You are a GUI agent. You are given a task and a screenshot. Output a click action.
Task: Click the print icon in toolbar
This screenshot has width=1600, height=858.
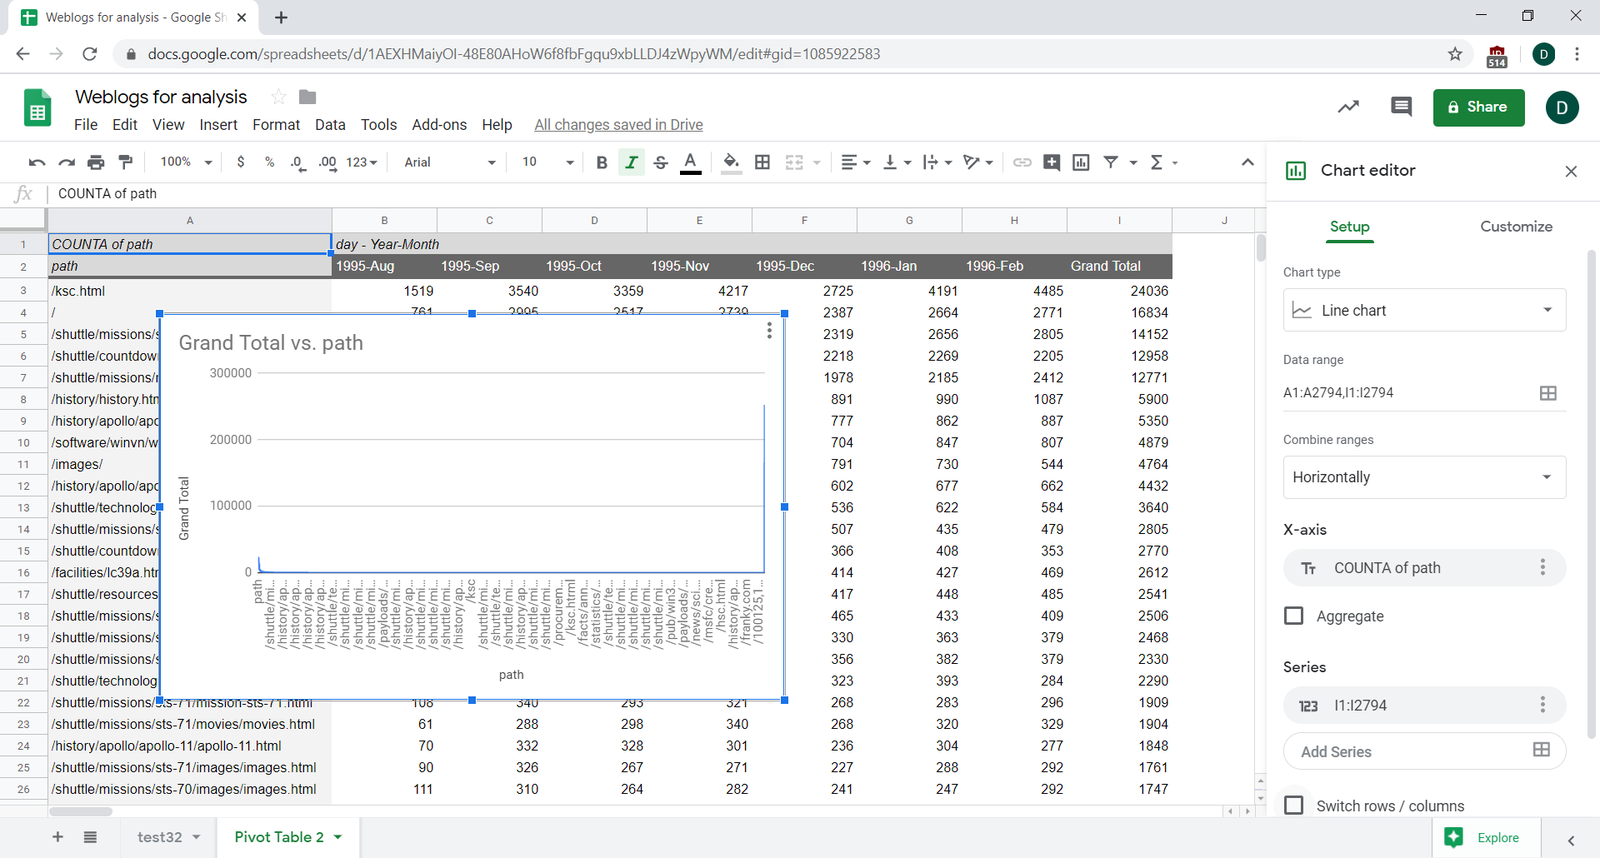pyautogui.click(x=96, y=162)
